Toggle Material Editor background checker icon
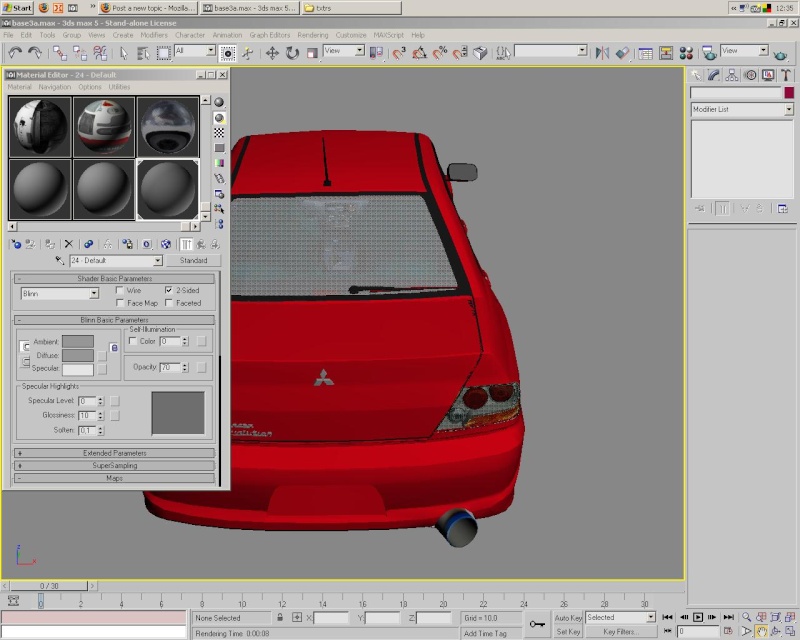The image size is (800, 640). 219,133
